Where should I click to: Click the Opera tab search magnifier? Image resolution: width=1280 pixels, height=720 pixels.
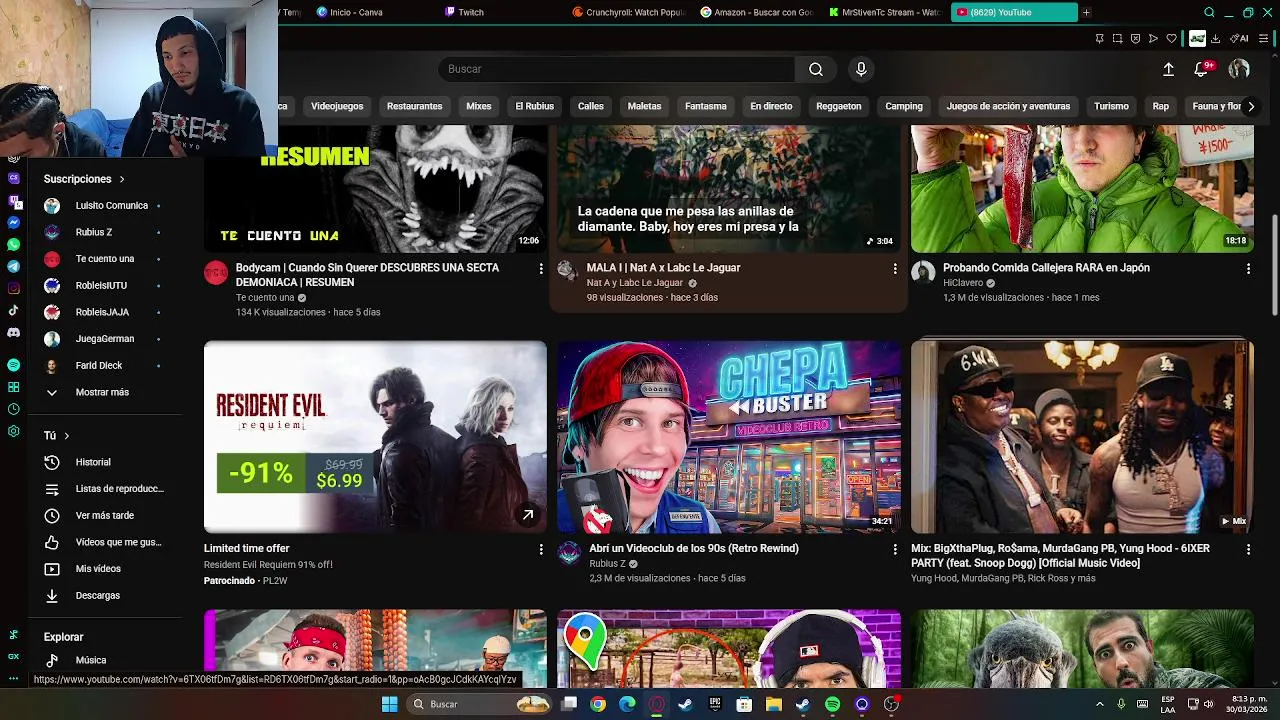1209,12
